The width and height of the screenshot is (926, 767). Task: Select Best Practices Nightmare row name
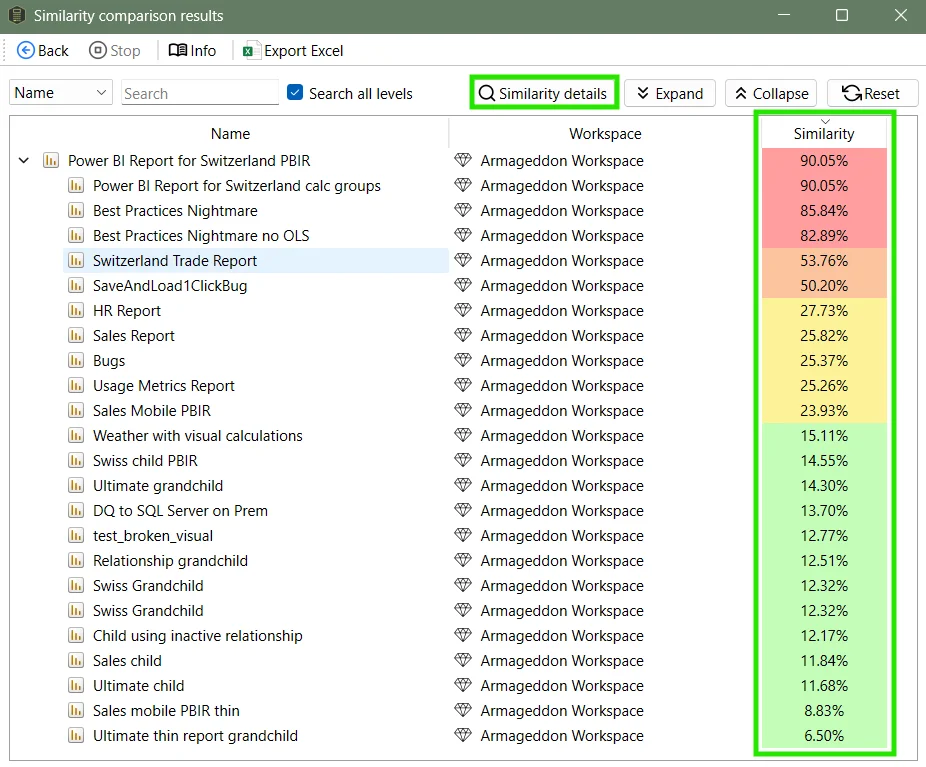(x=175, y=211)
